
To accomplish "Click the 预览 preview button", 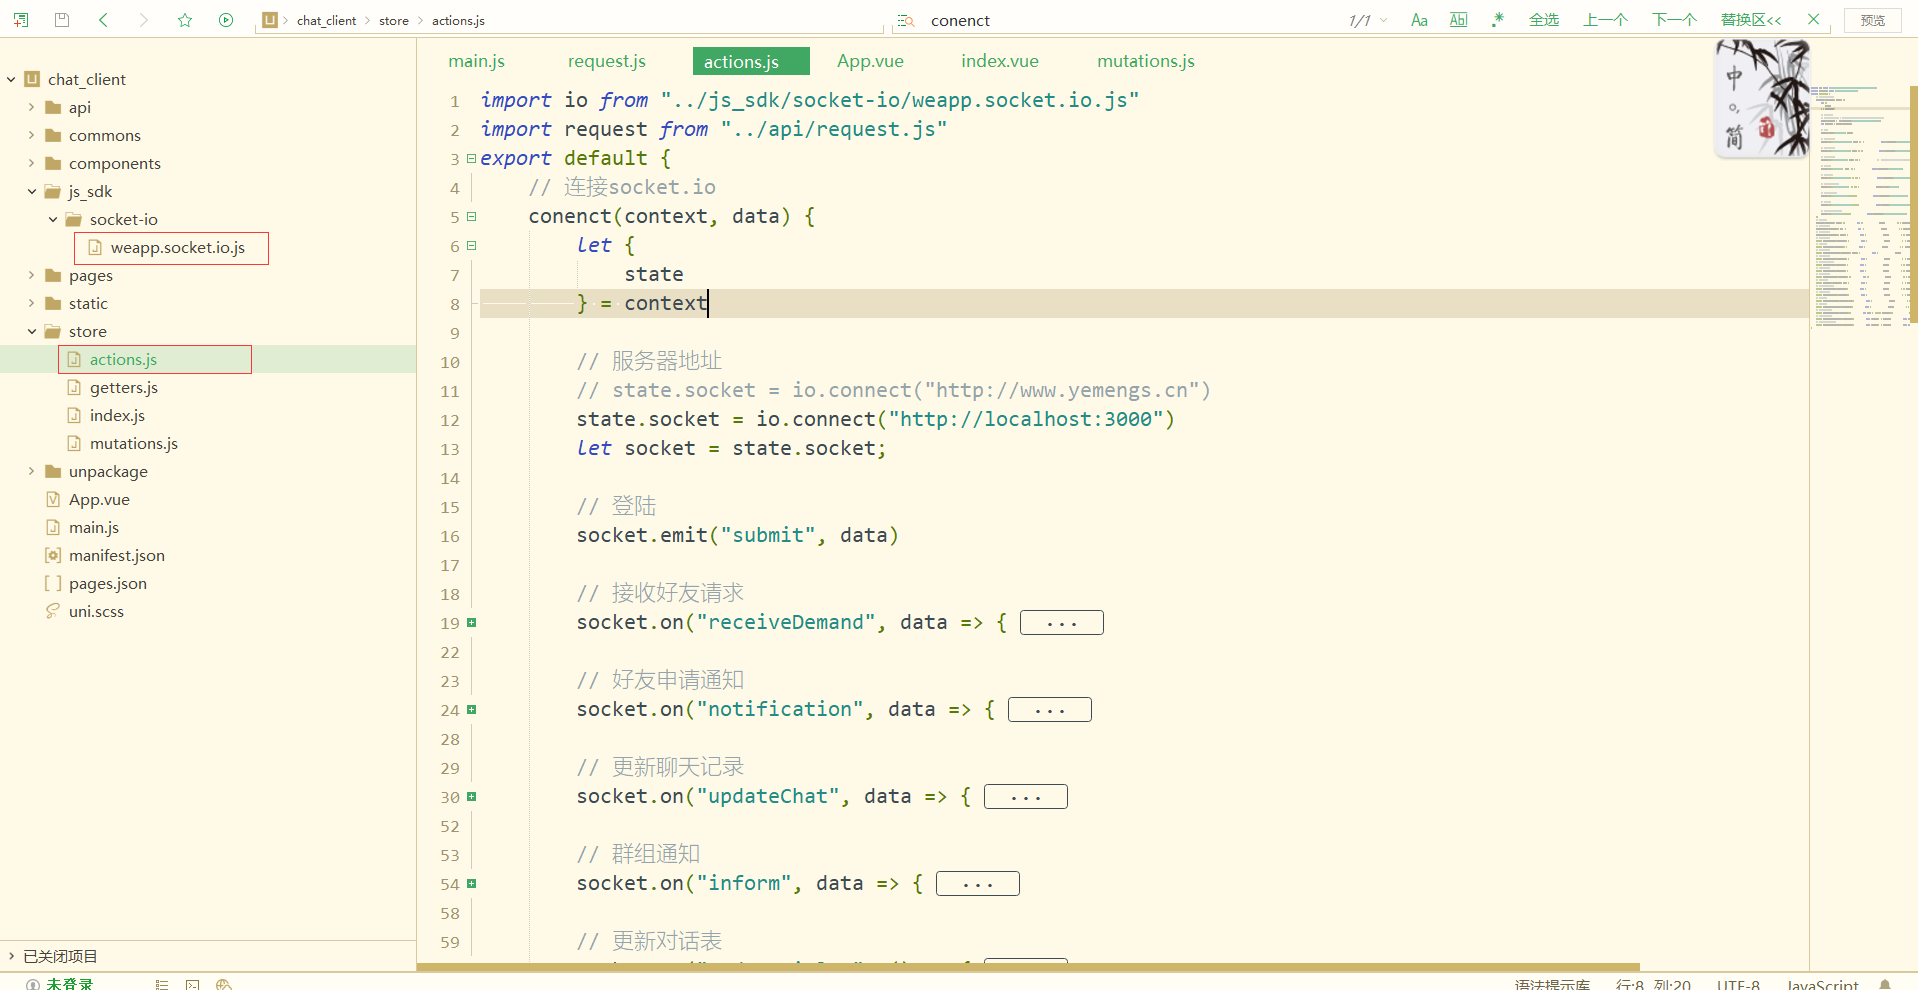I will [1872, 20].
